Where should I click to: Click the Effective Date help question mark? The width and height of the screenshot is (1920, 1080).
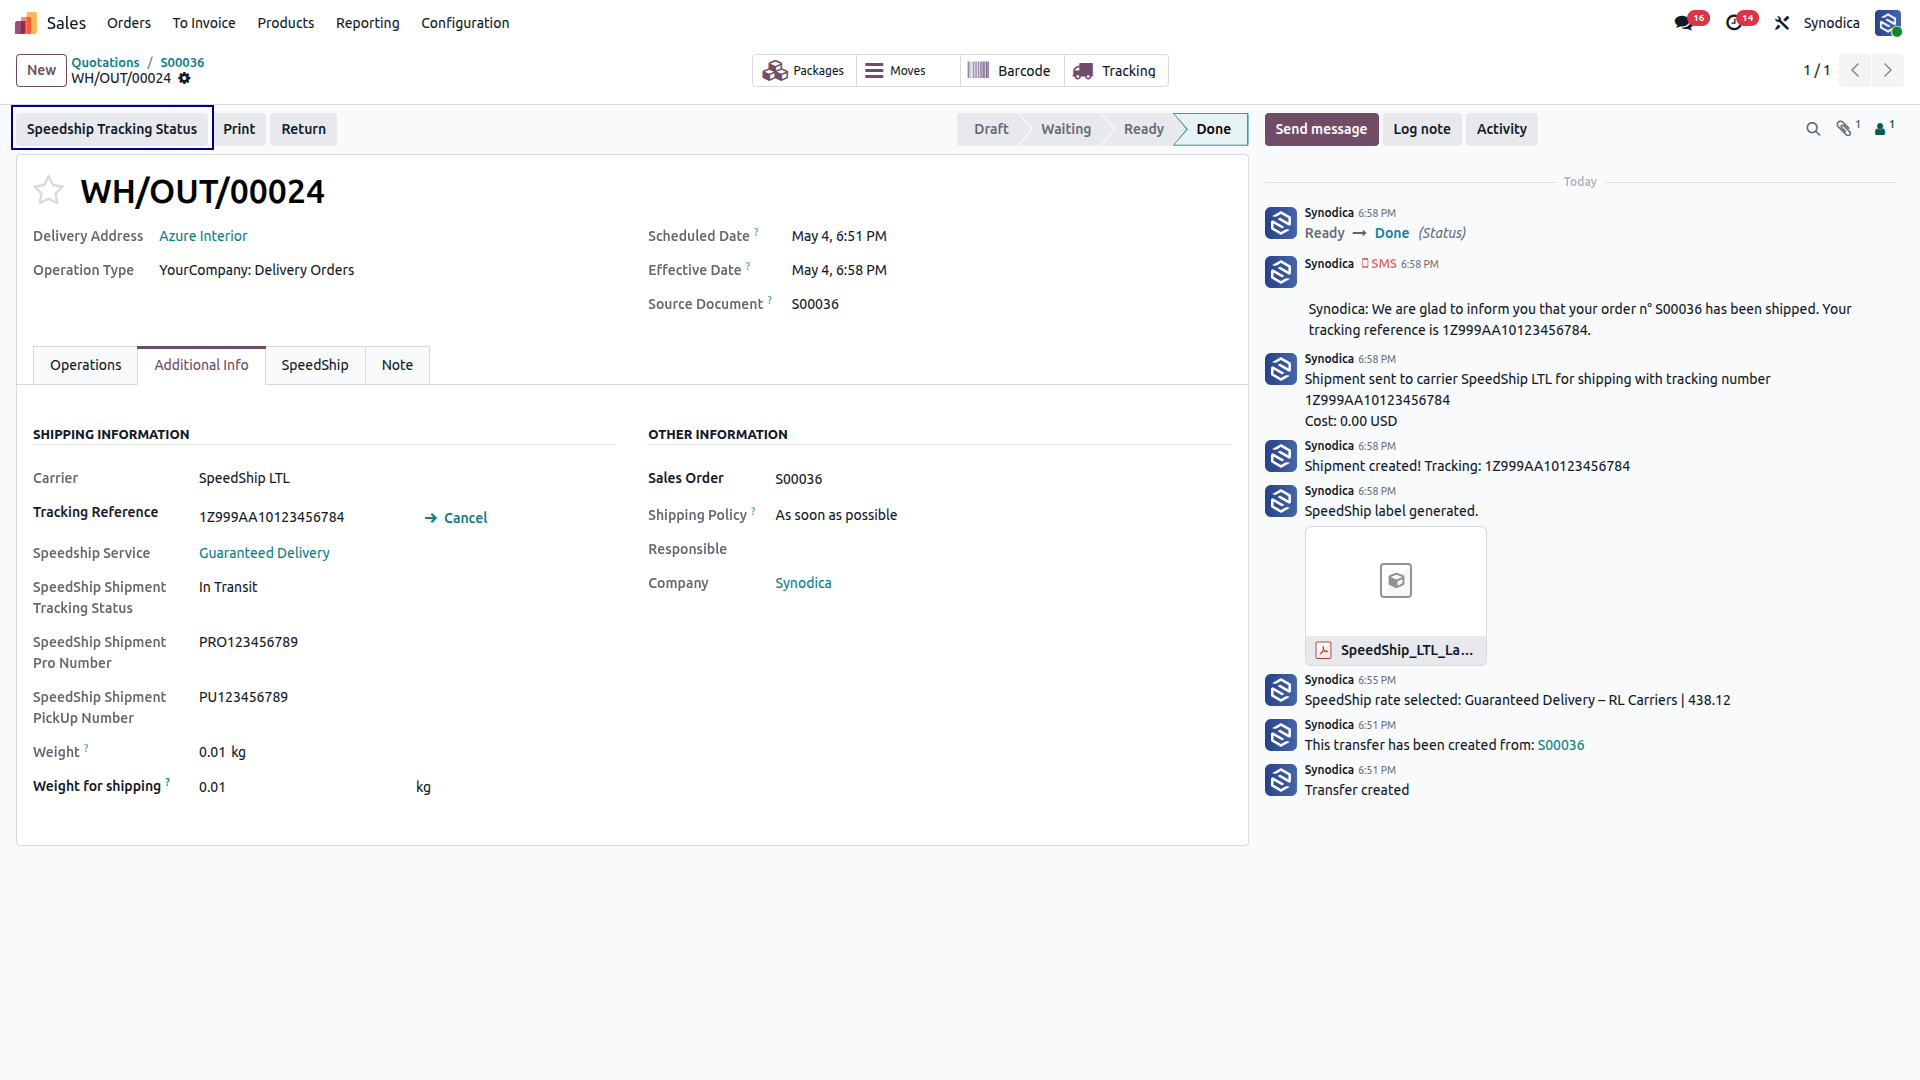[x=748, y=266]
